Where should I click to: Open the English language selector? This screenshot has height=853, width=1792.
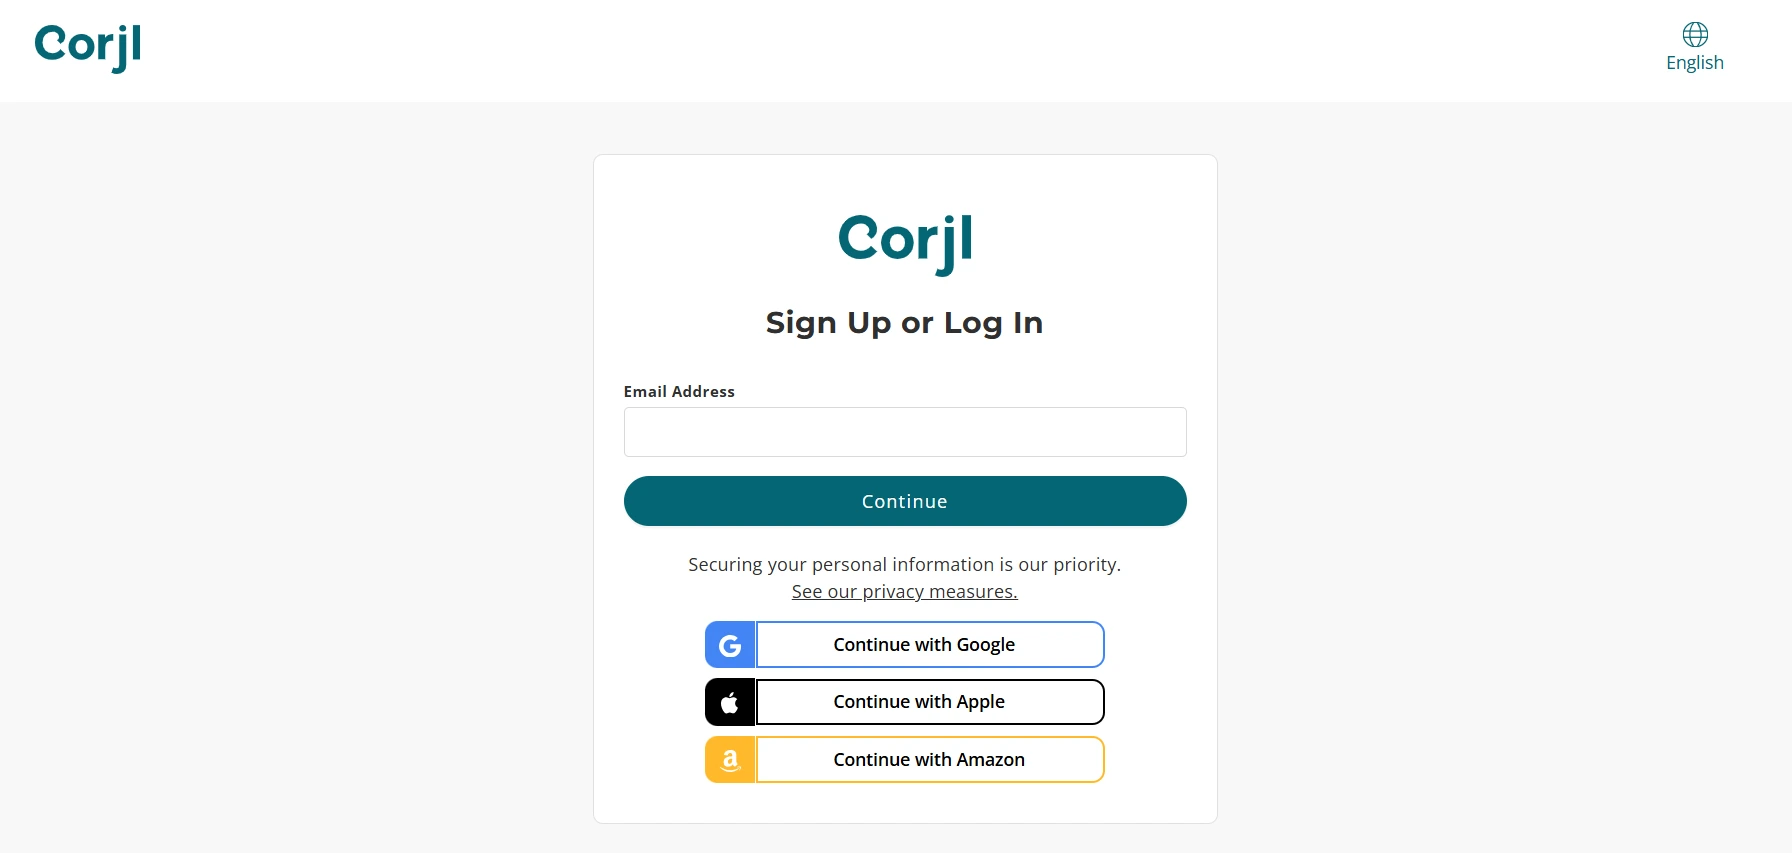(x=1695, y=62)
